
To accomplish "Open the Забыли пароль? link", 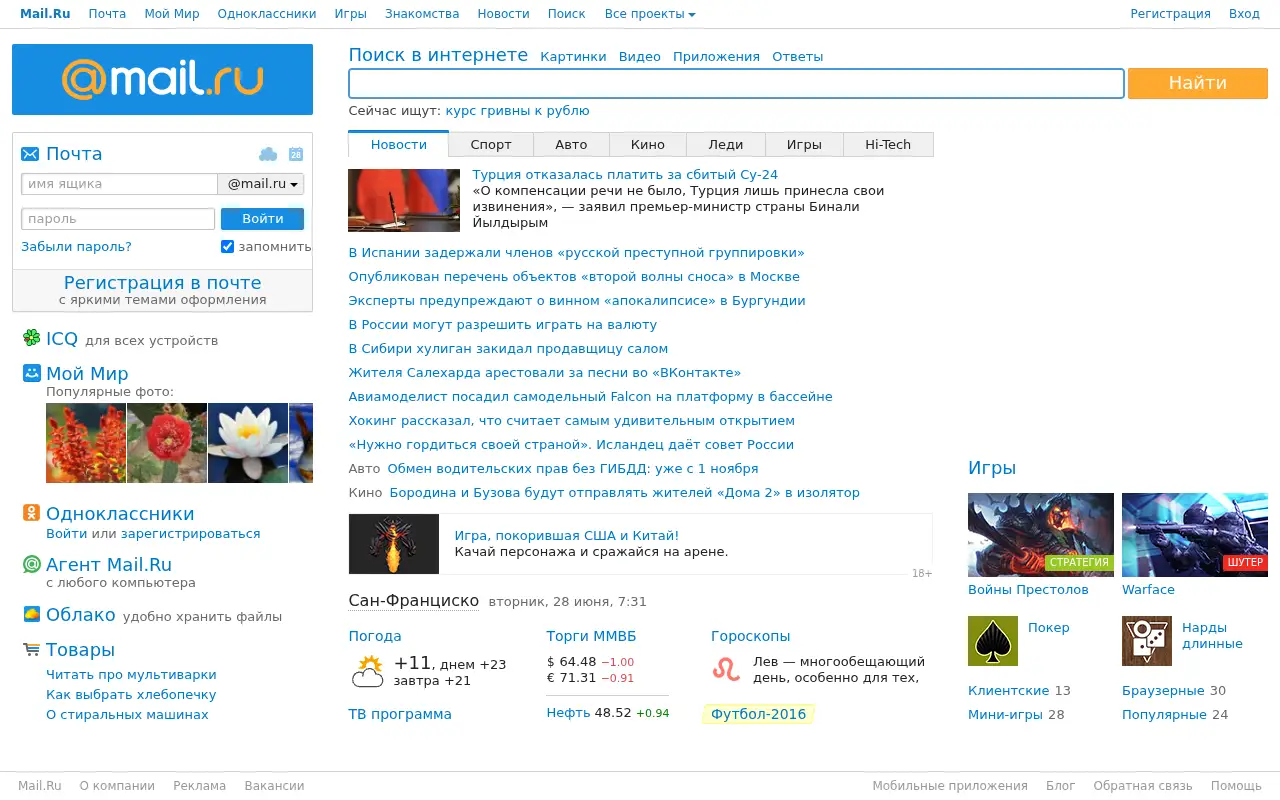I will tap(76, 246).
